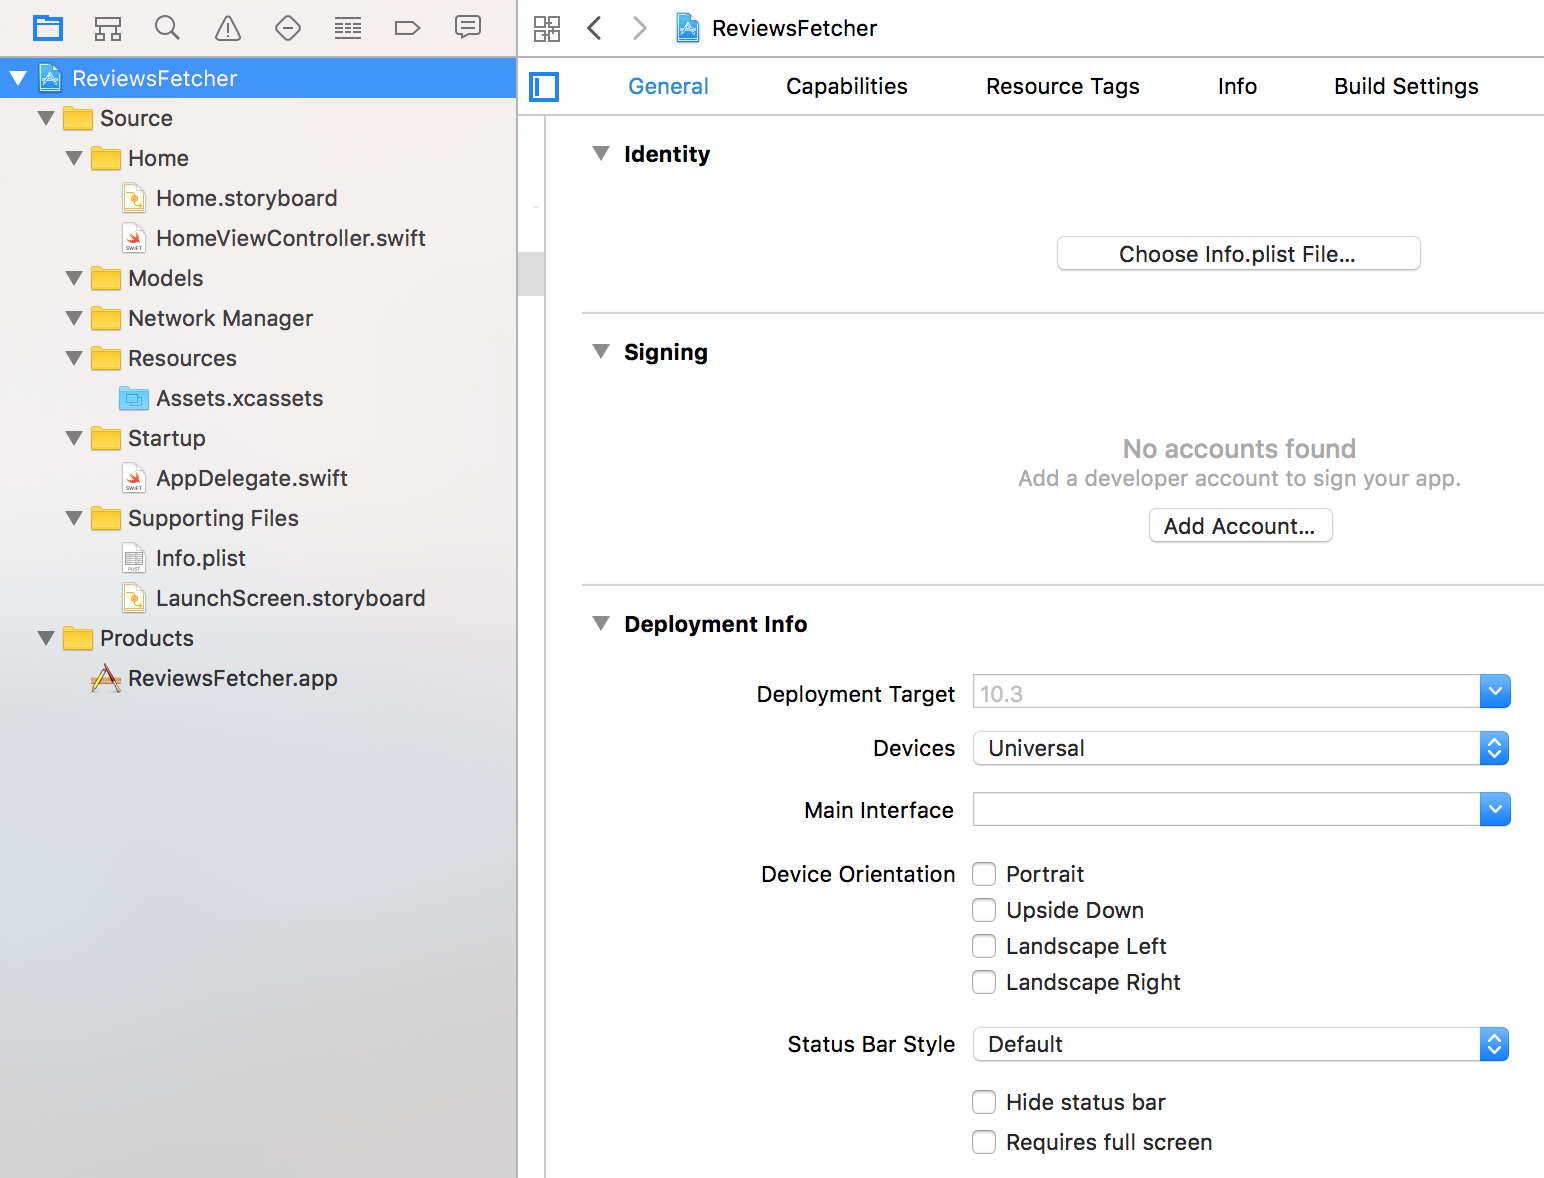Click the back navigation arrow in jump bar
Viewport: 1544px width, 1178px height.
pyautogui.click(x=594, y=28)
